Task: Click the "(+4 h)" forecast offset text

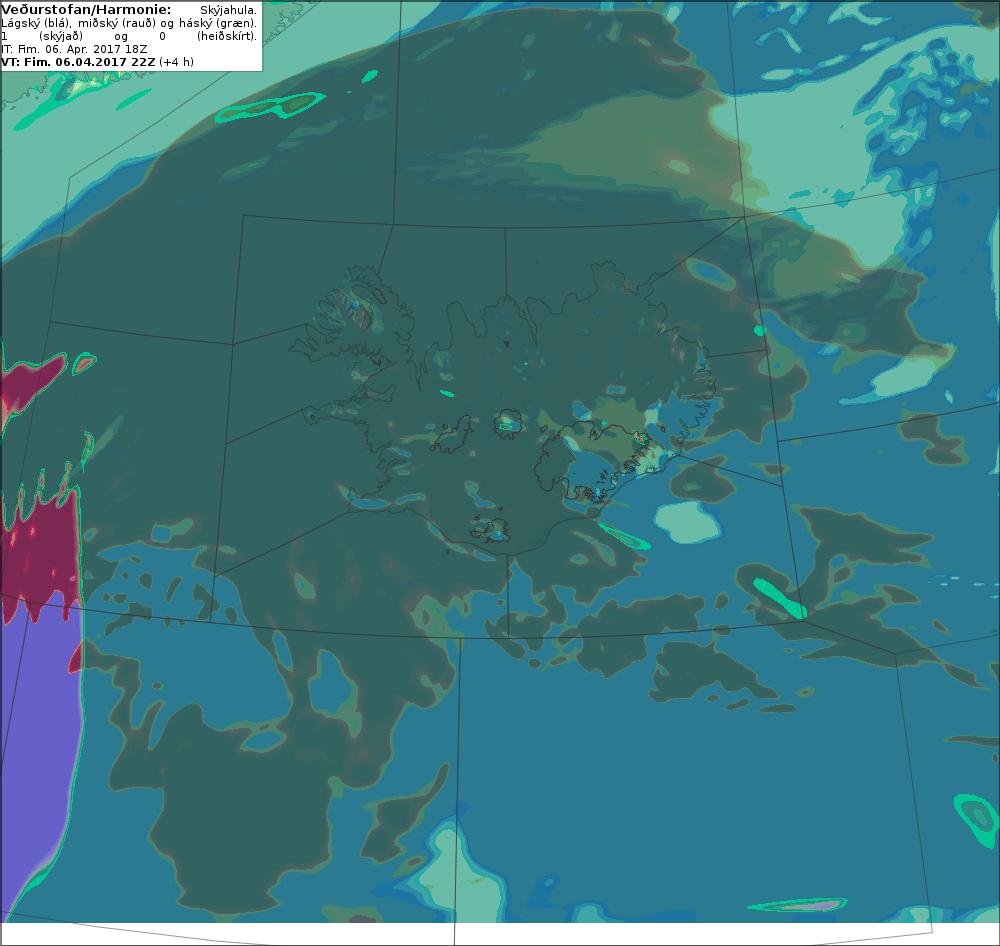Action: click(176, 62)
